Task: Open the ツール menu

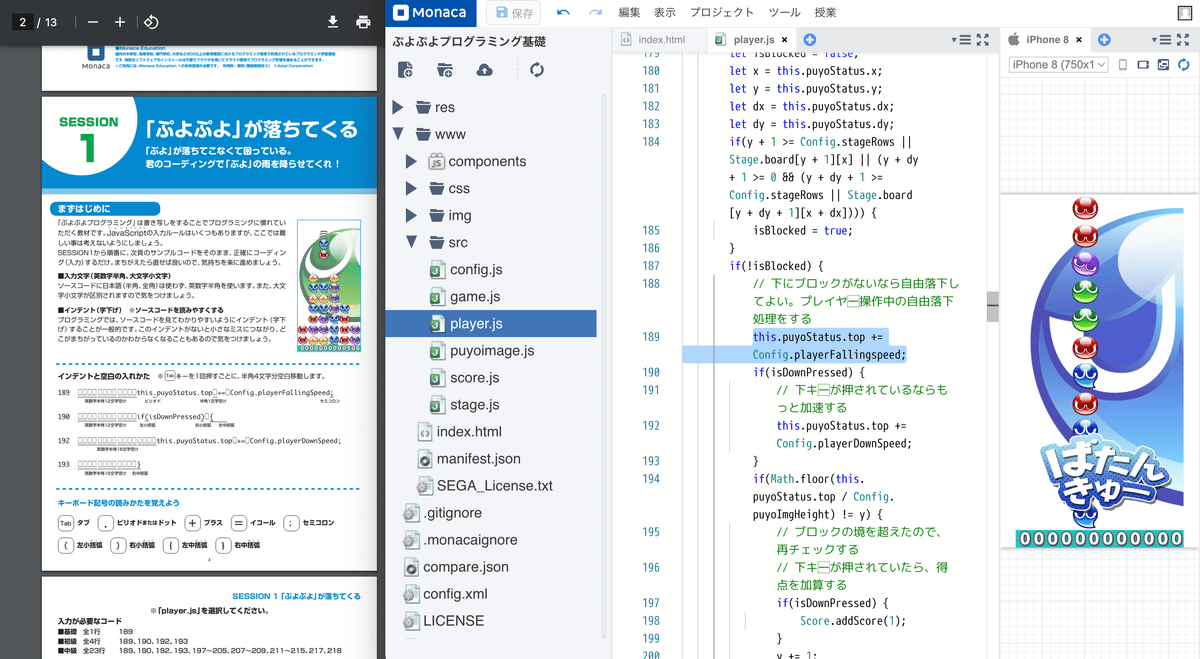Action: (785, 12)
